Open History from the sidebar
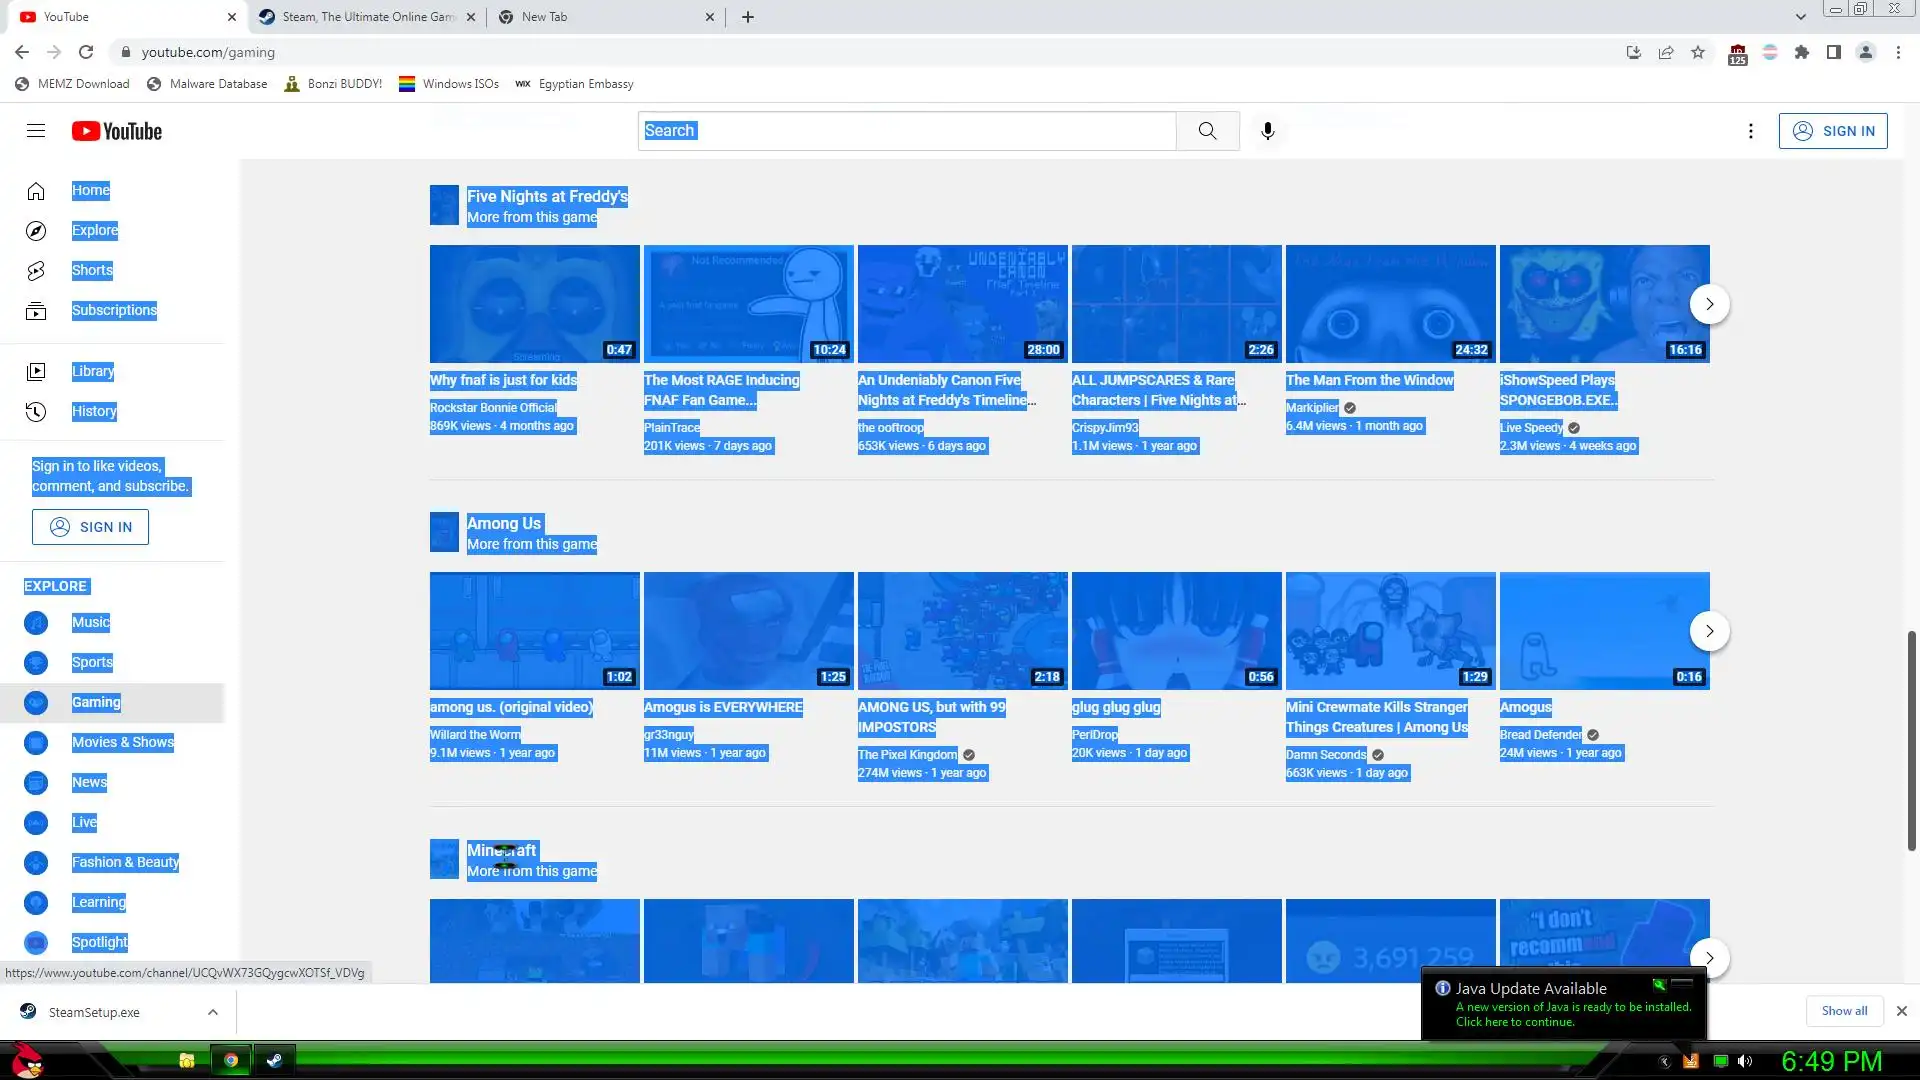 [94, 411]
